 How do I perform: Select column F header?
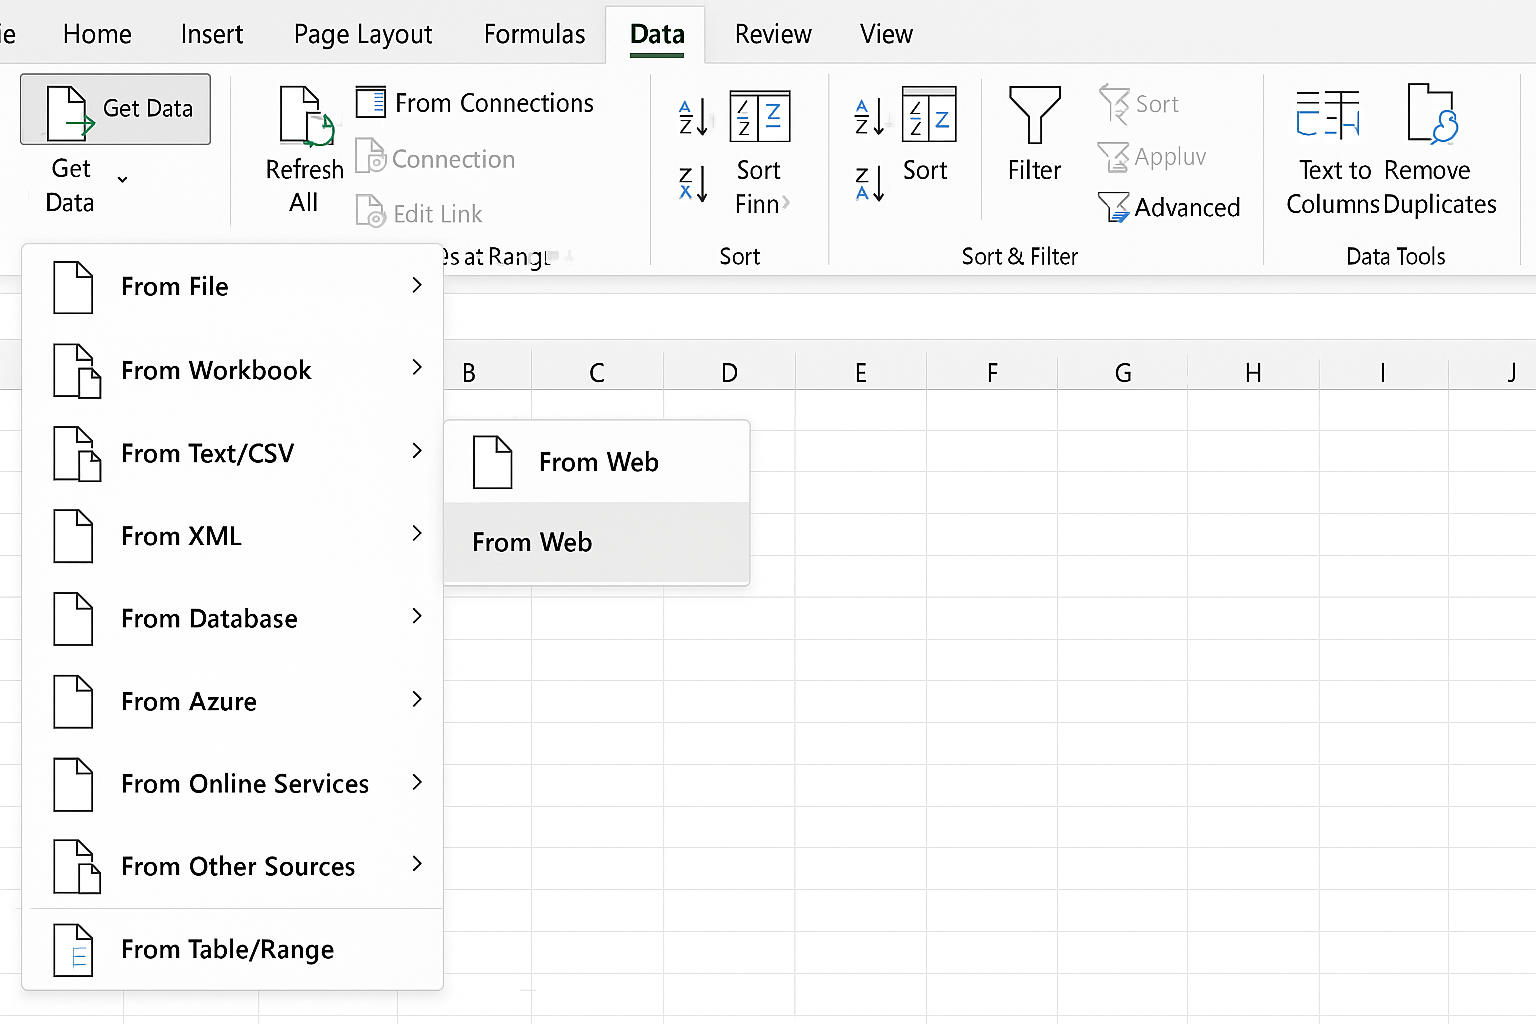(992, 373)
